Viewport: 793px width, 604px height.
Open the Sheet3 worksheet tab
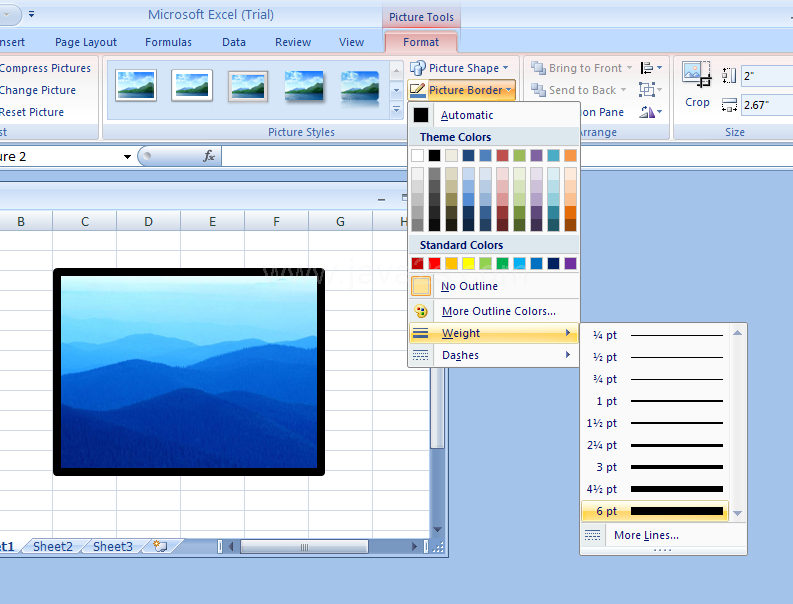click(x=113, y=546)
